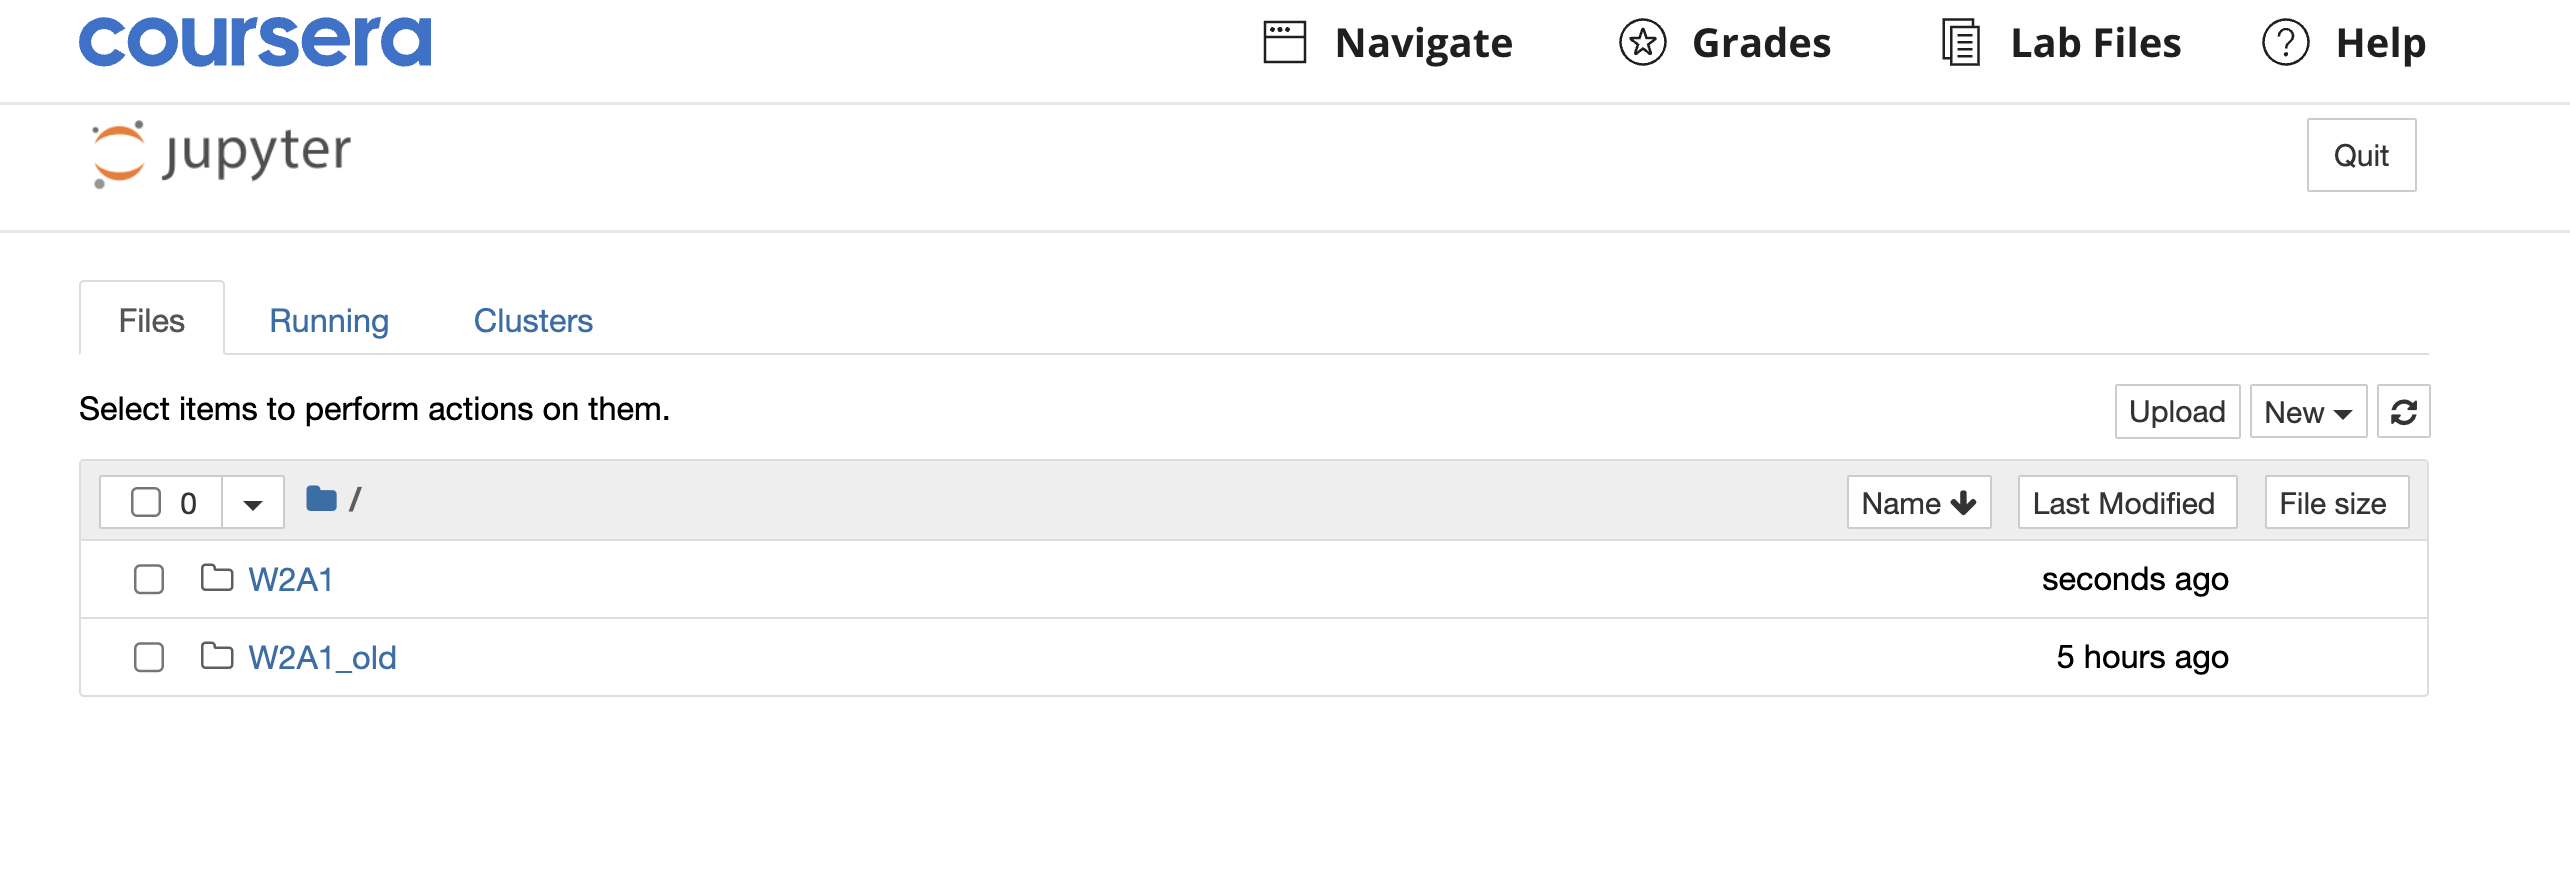Sort files by Name
The height and width of the screenshot is (886, 2570).
1919,503
